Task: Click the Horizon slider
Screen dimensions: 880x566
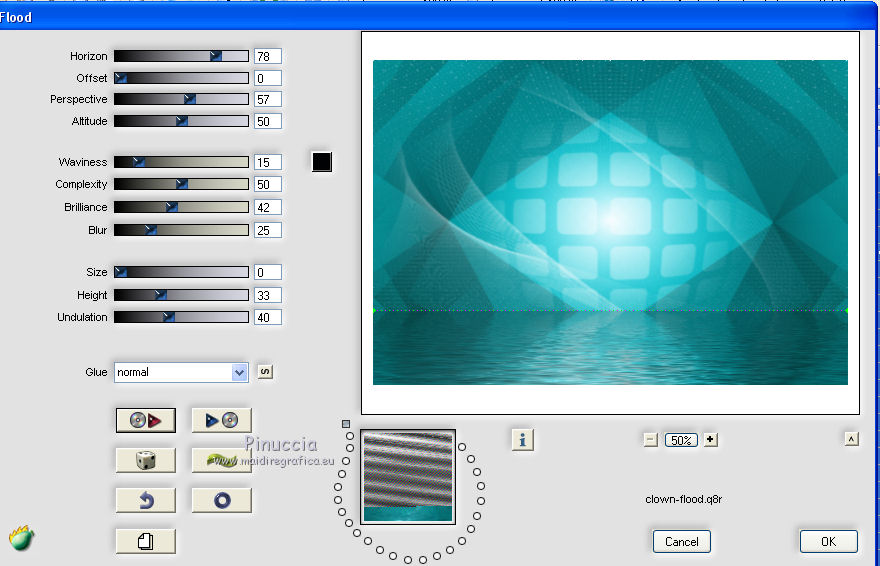Action: click(181, 56)
